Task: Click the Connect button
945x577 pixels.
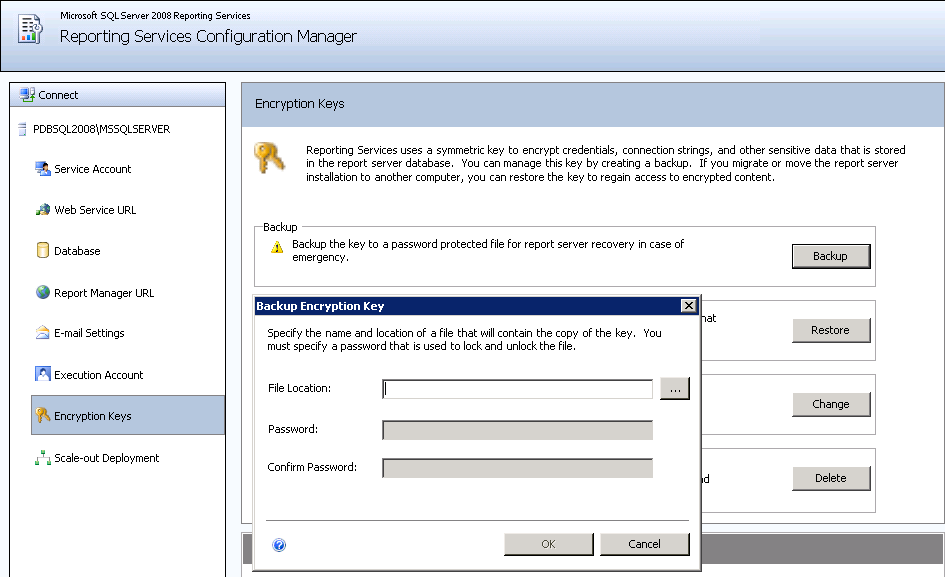Action: click(118, 95)
